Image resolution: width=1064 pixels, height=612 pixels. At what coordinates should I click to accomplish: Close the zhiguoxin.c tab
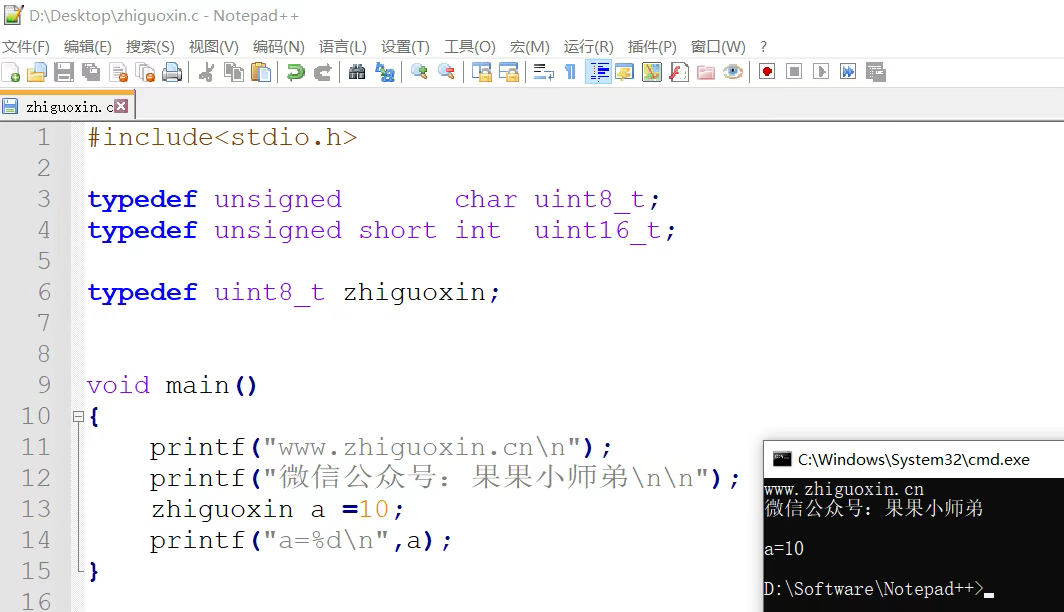tap(122, 106)
